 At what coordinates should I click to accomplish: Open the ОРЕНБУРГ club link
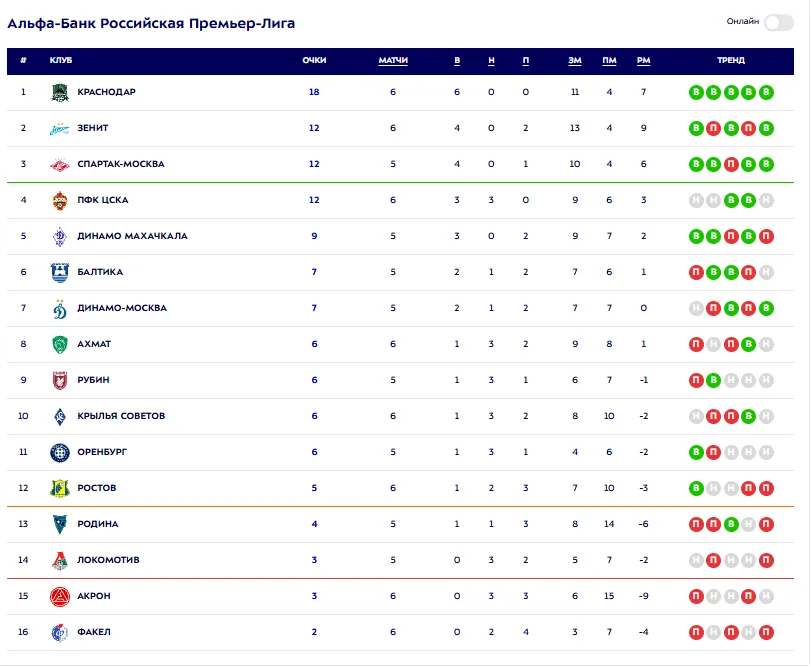[102, 452]
